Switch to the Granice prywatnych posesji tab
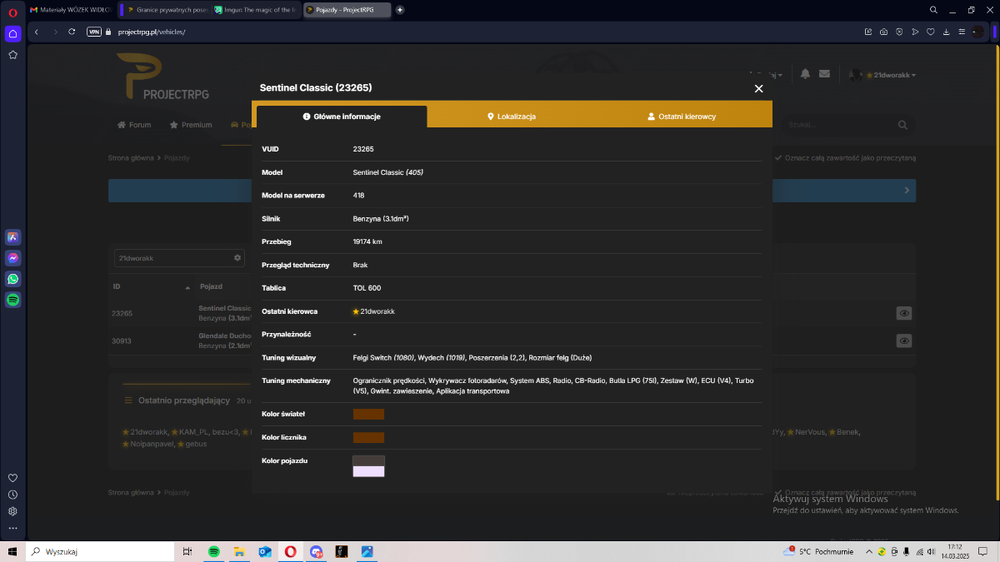Image resolution: width=1000 pixels, height=562 pixels. [x=167, y=10]
